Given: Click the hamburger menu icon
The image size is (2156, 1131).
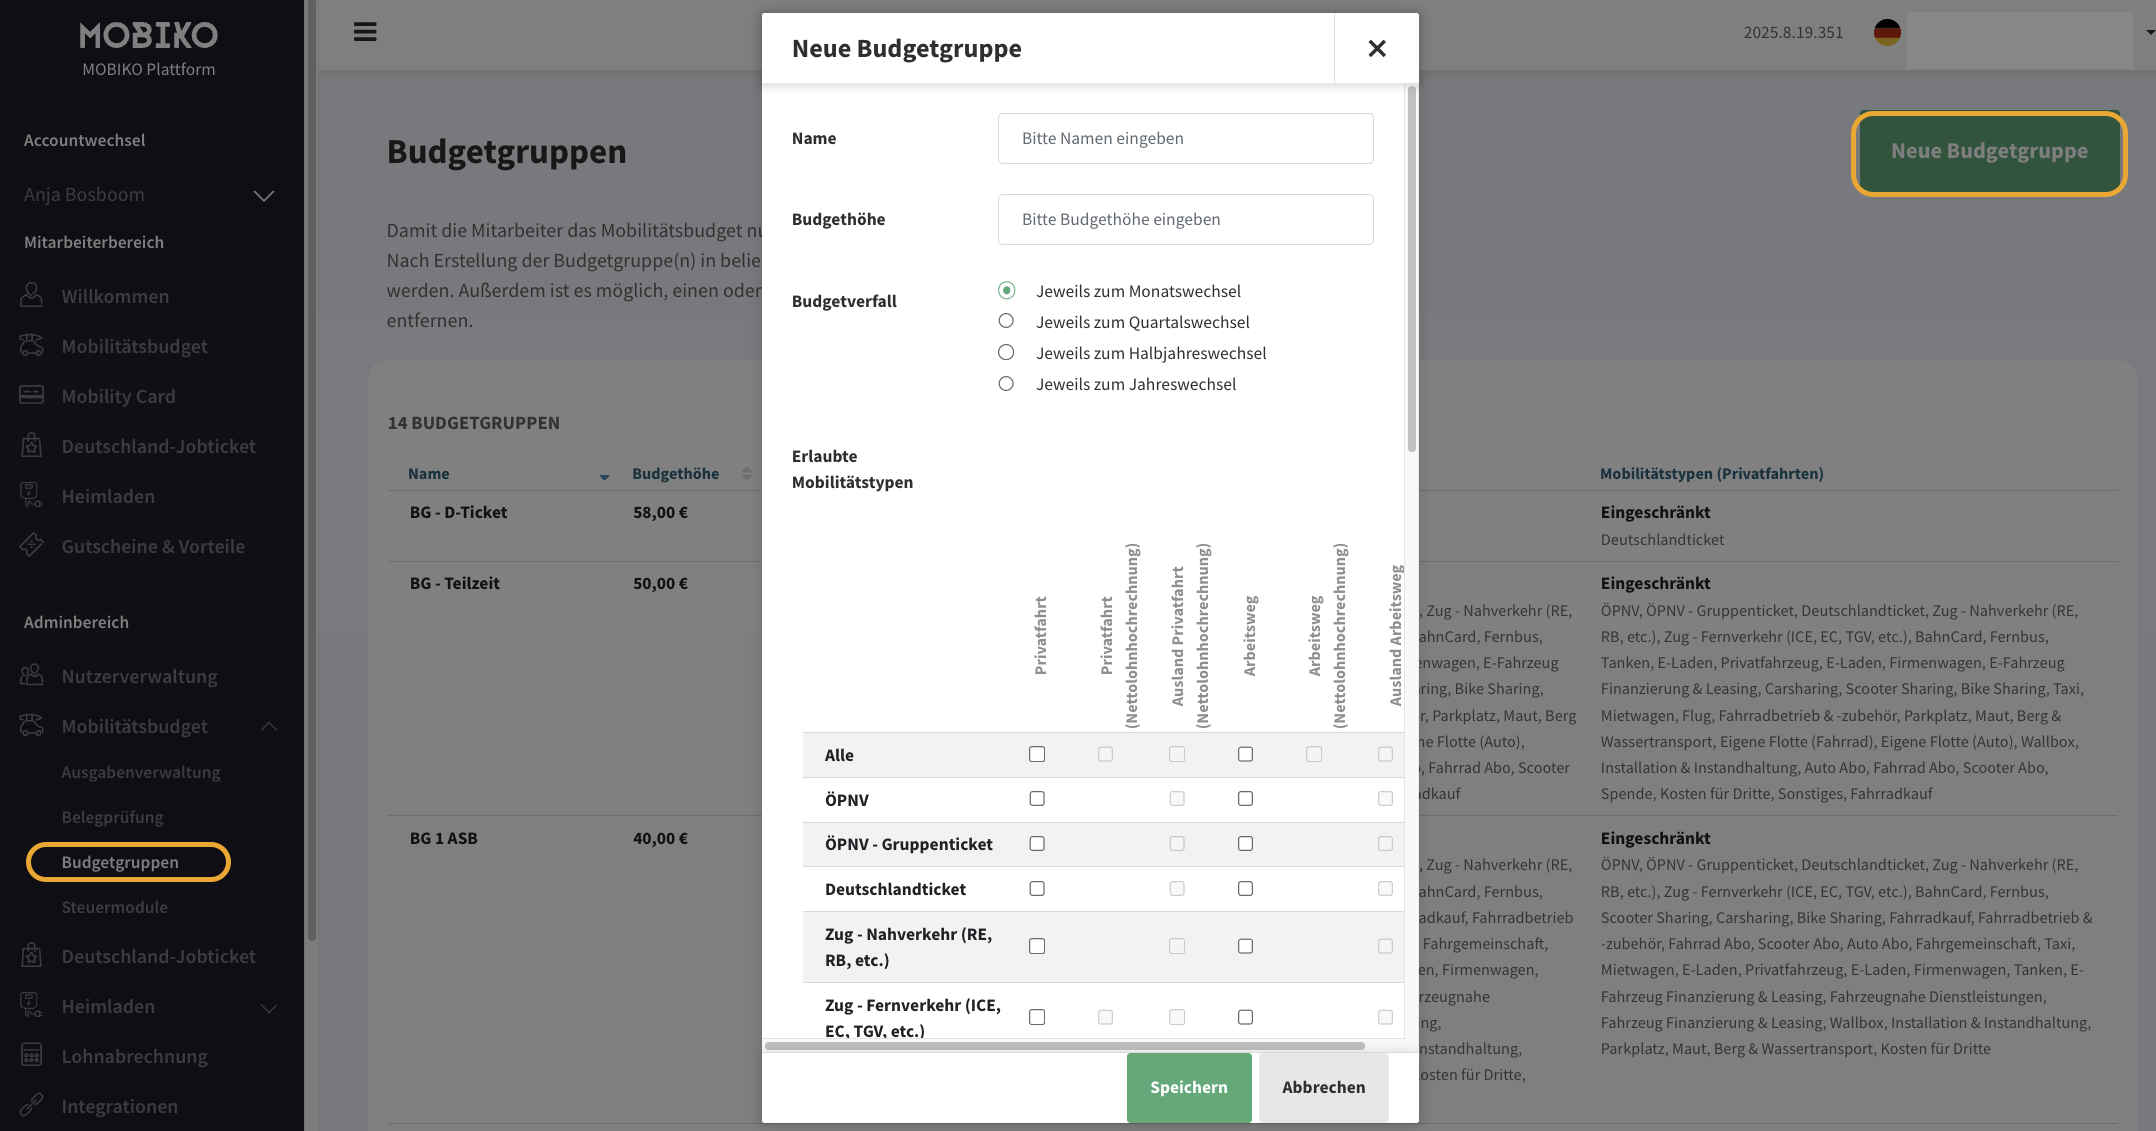Looking at the screenshot, I should tap(365, 32).
